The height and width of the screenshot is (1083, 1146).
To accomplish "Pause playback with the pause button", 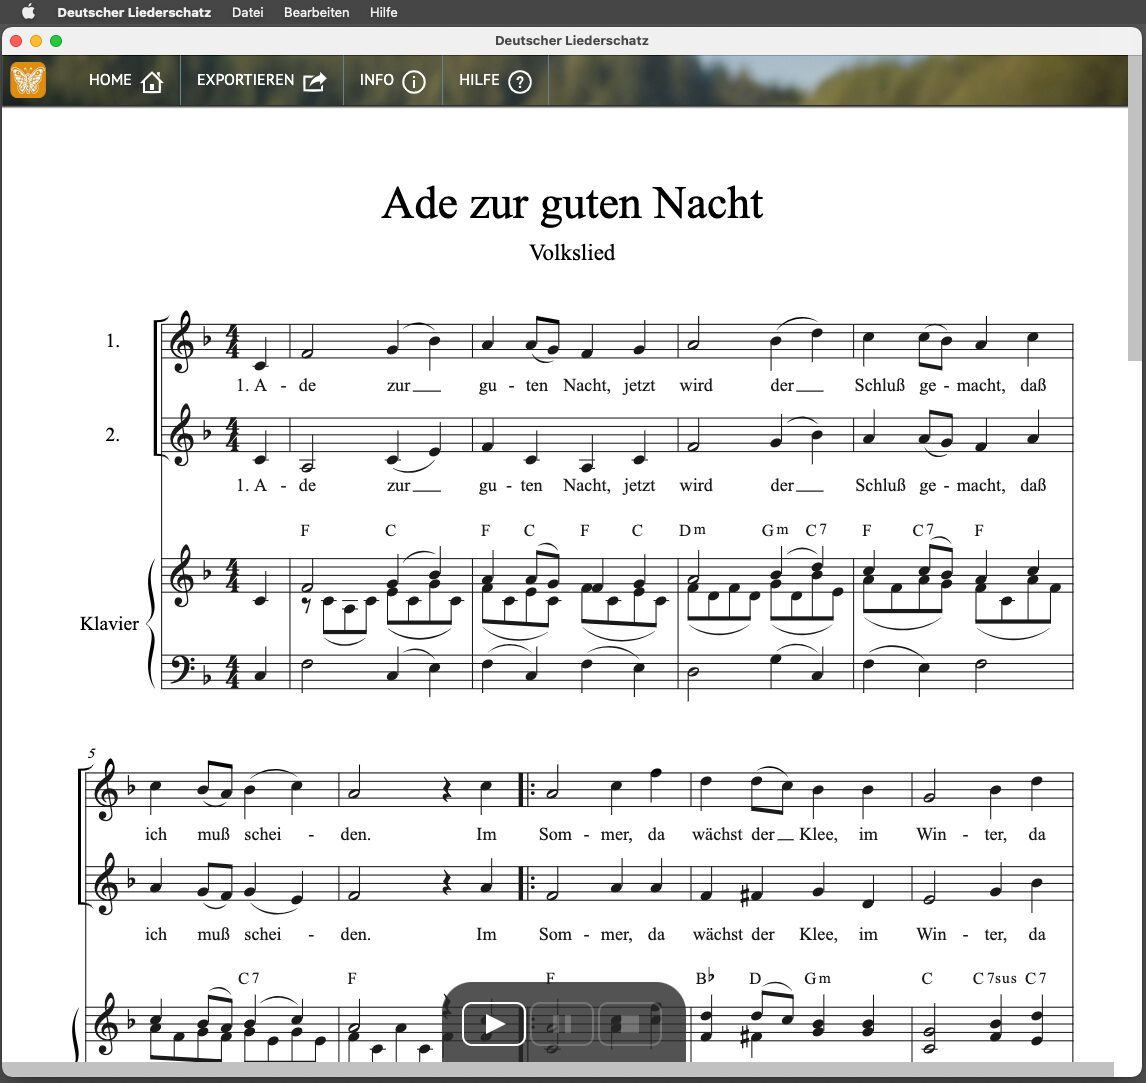I will [x=562, y=1023].
